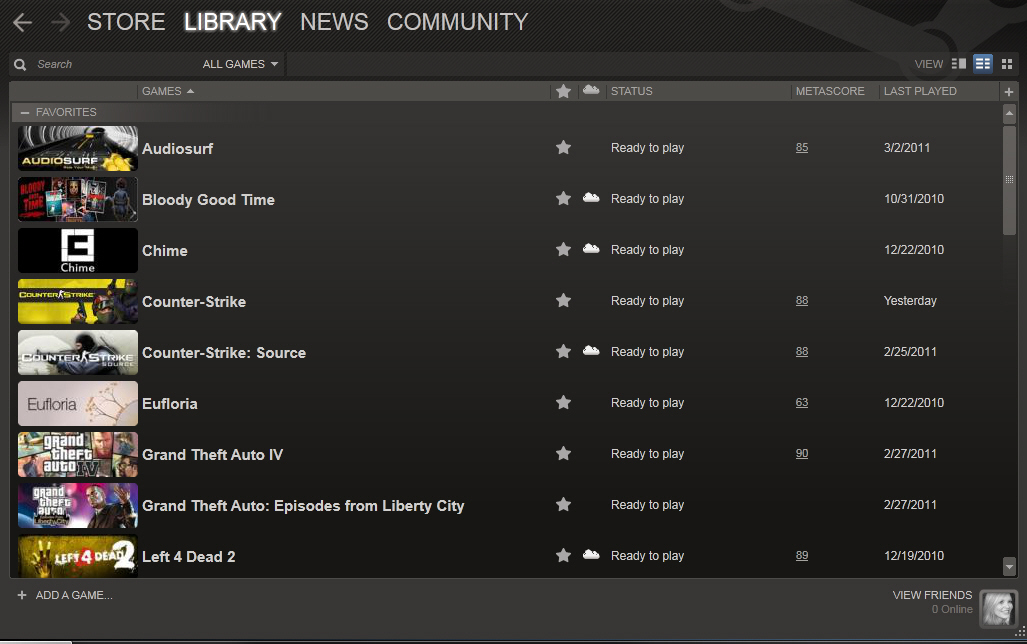The image size is (1027, 644).
Task: Open VIEW FRIENDS list
Action: pos(932,595)
